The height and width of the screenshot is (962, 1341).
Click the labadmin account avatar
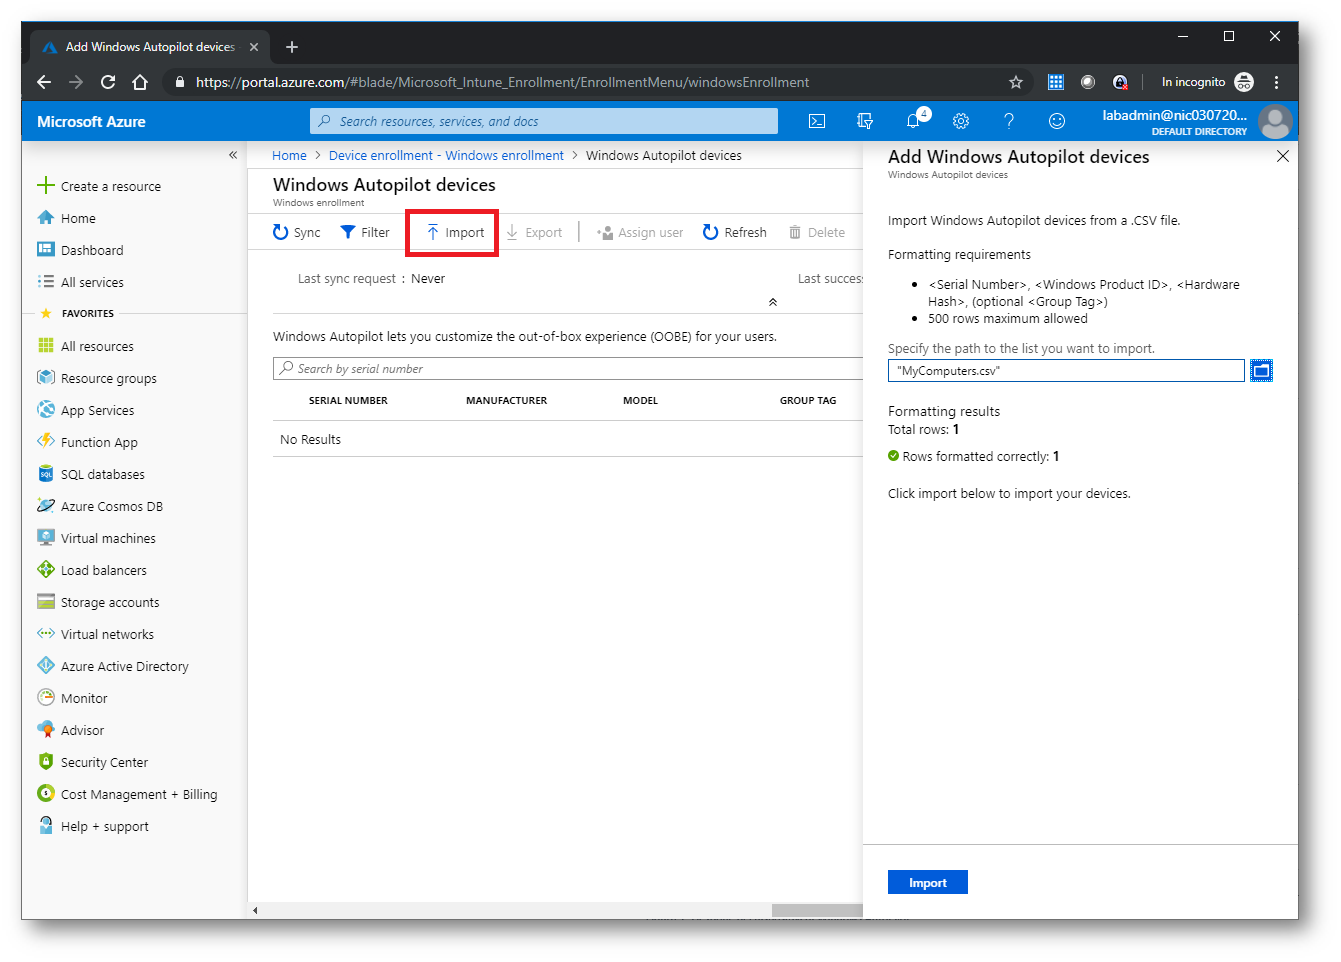click(1275, 122)
